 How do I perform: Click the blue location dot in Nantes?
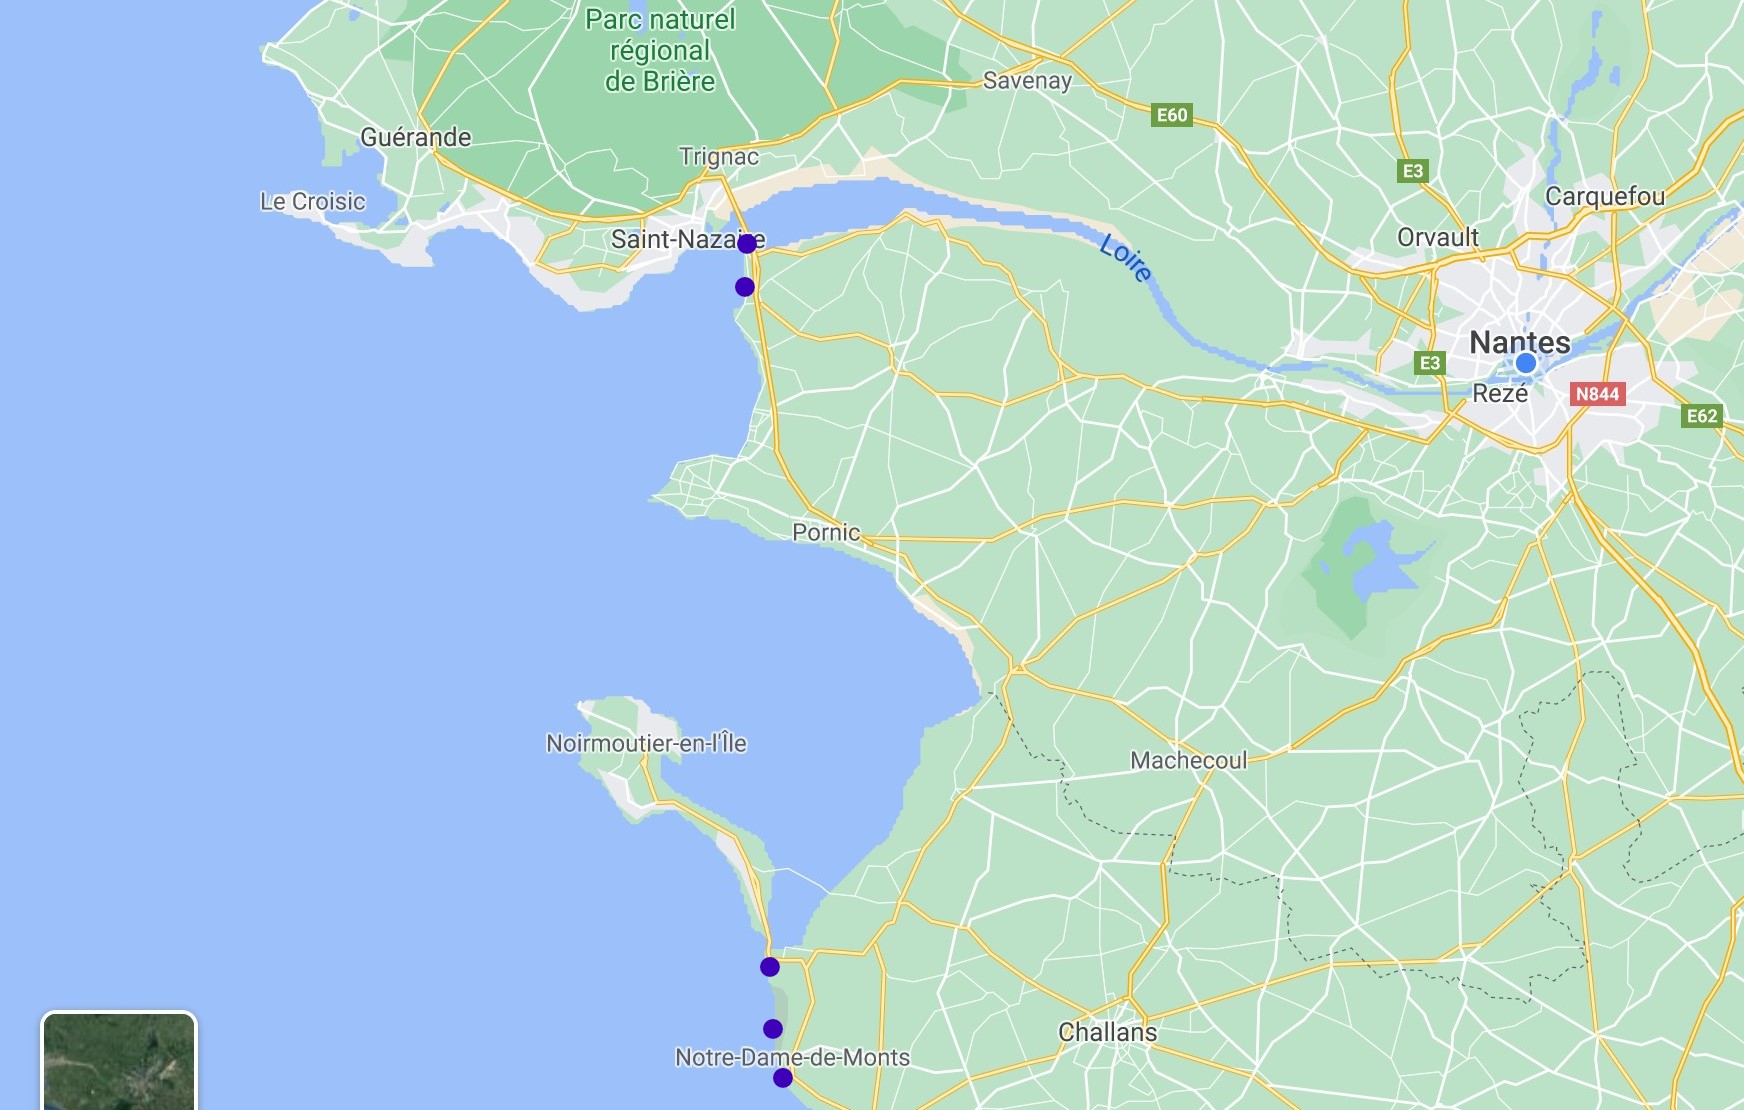[x=1525, y=362]
